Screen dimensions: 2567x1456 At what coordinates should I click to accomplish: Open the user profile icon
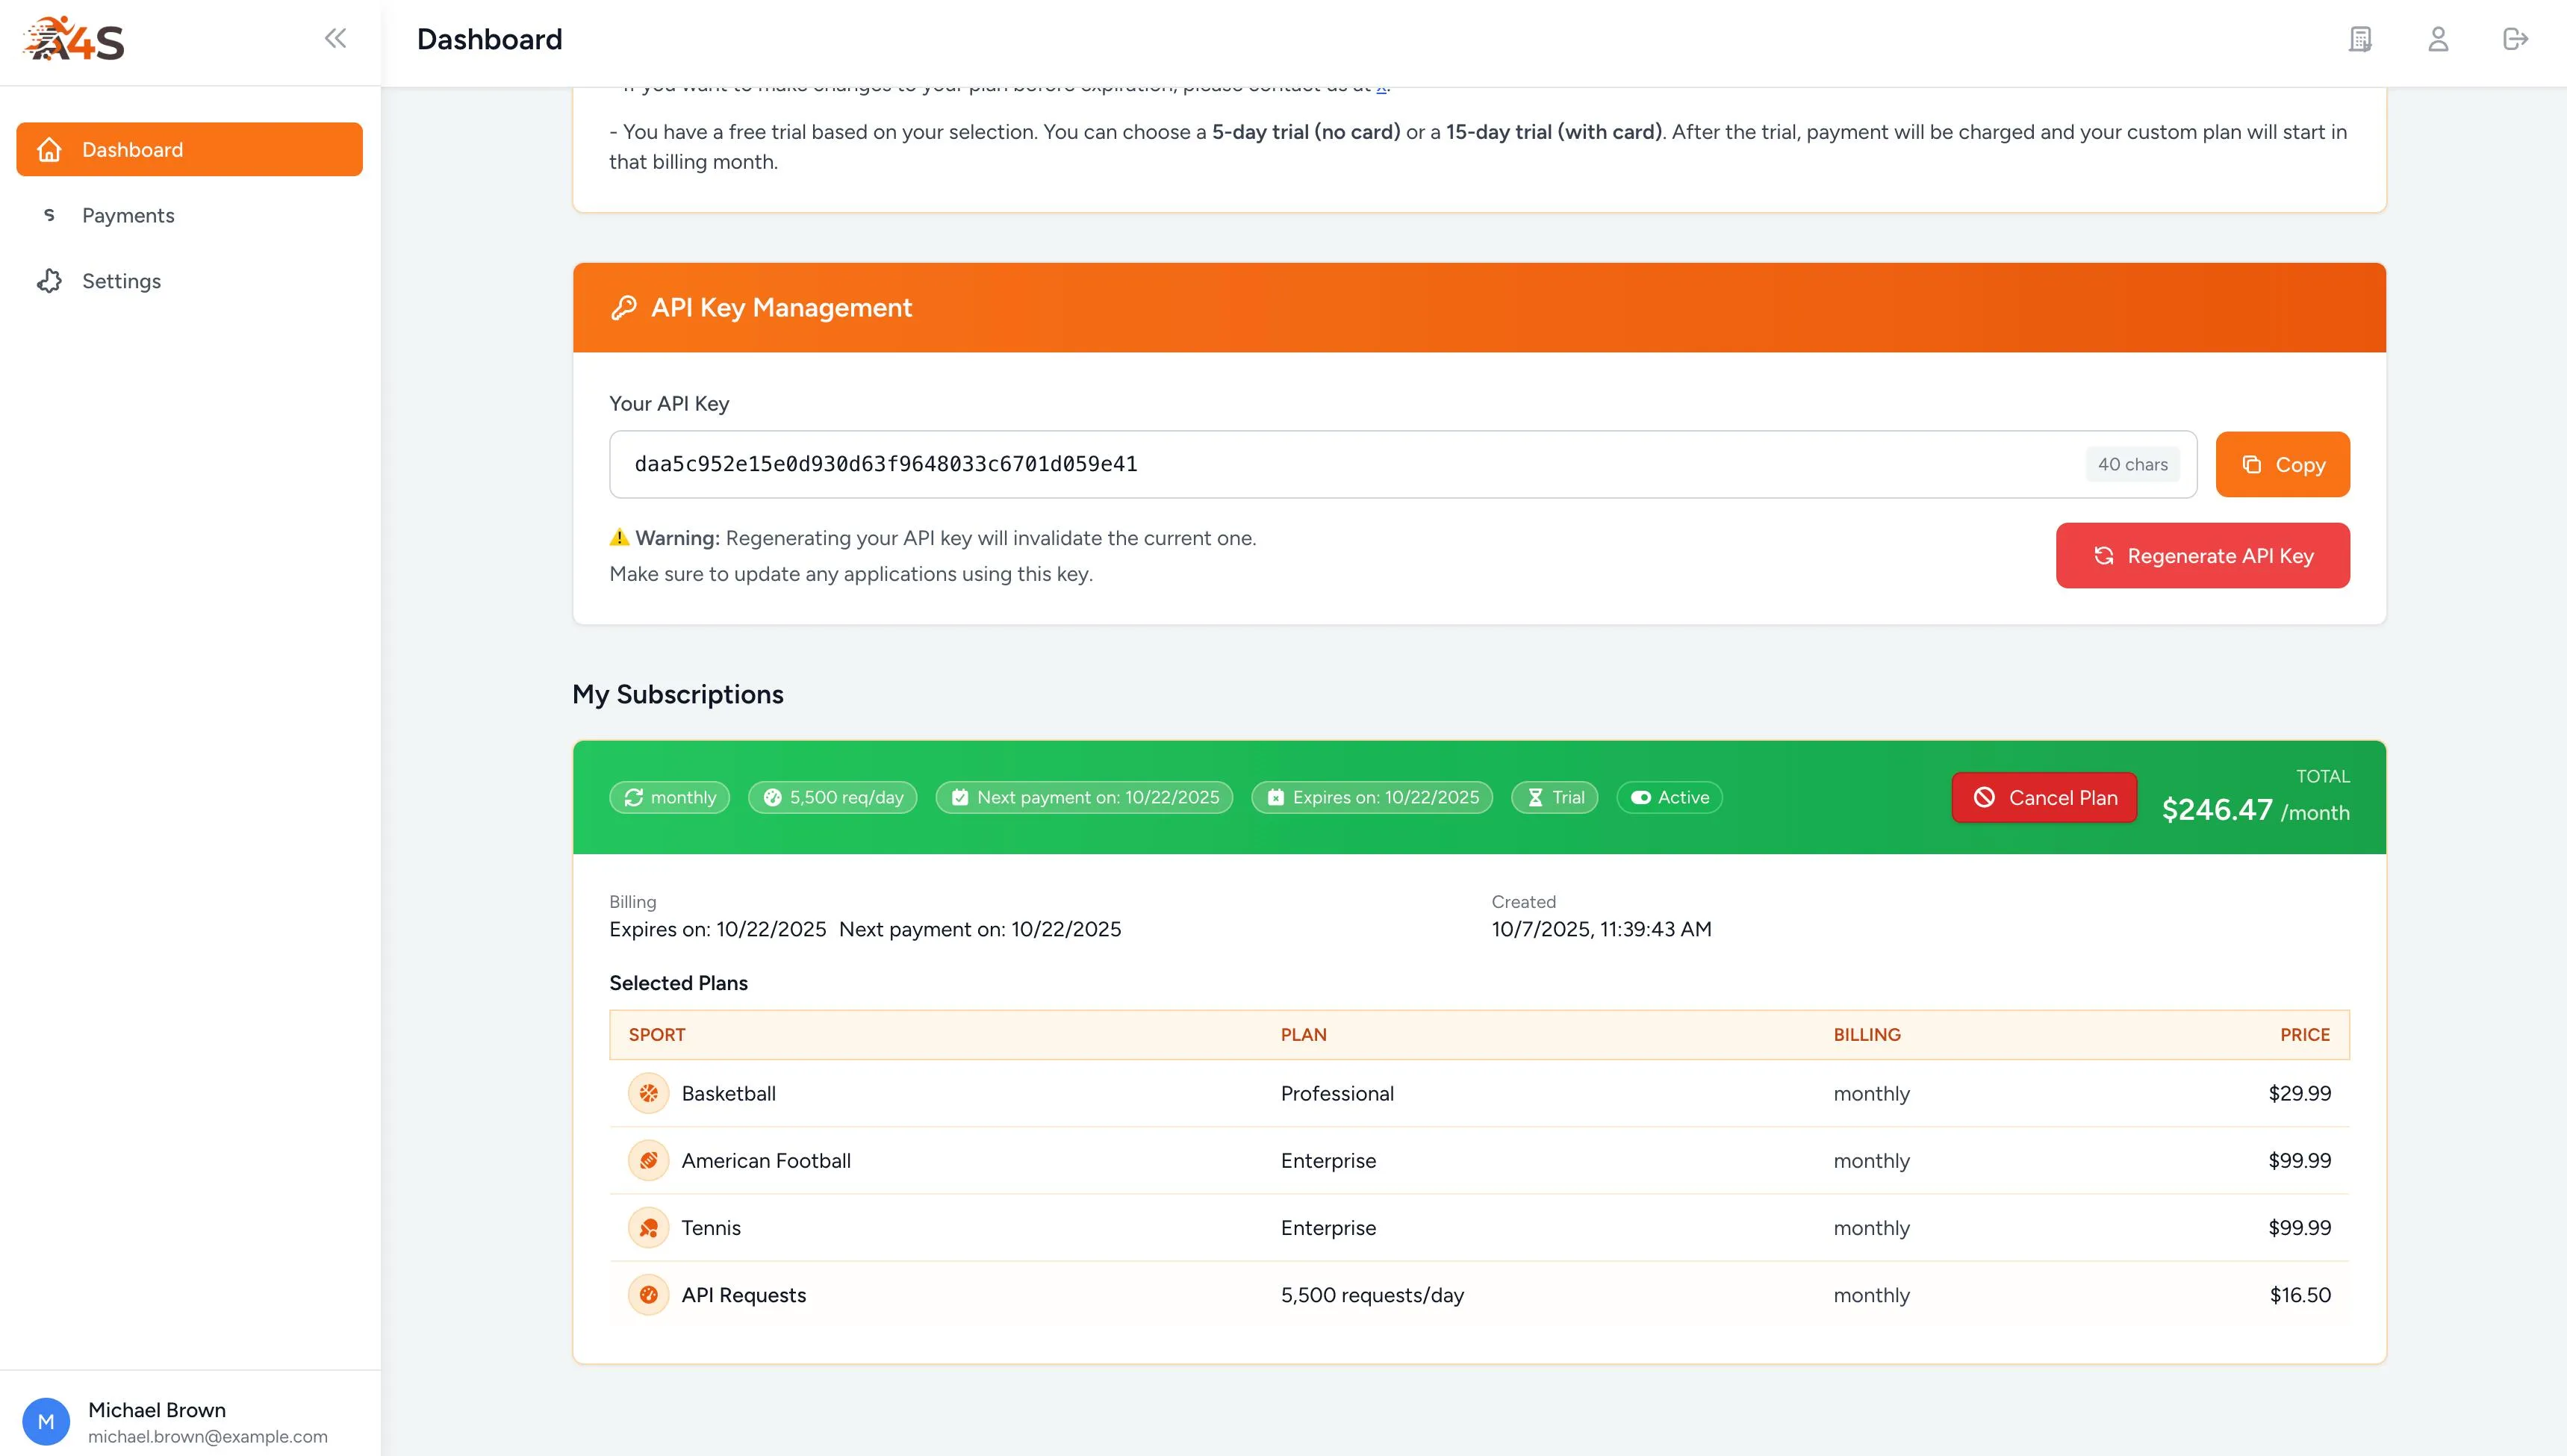coord(2438,39)
